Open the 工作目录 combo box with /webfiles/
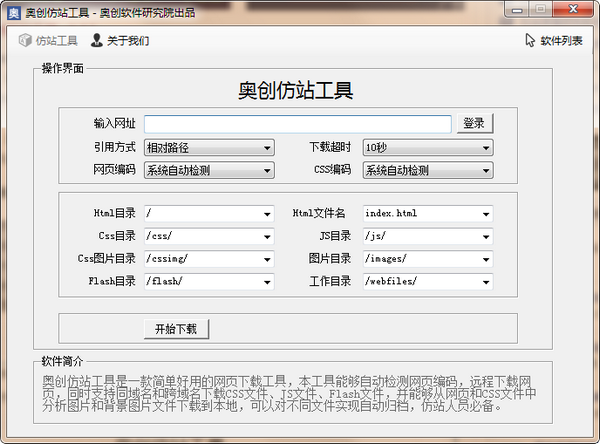 coord(427,282)
